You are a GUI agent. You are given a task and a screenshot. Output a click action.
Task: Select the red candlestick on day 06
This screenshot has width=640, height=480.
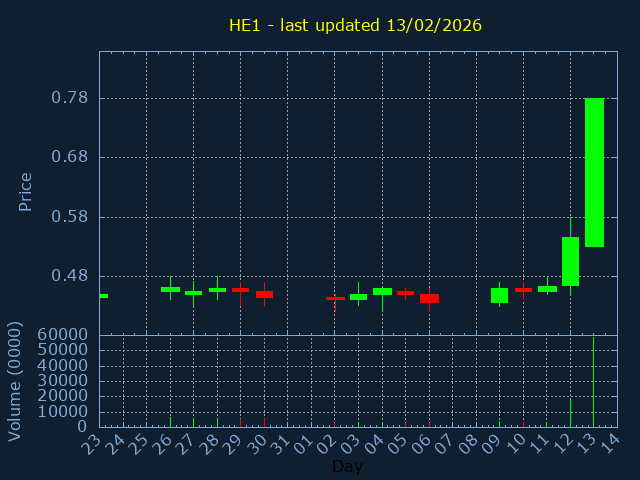[429, 298]
